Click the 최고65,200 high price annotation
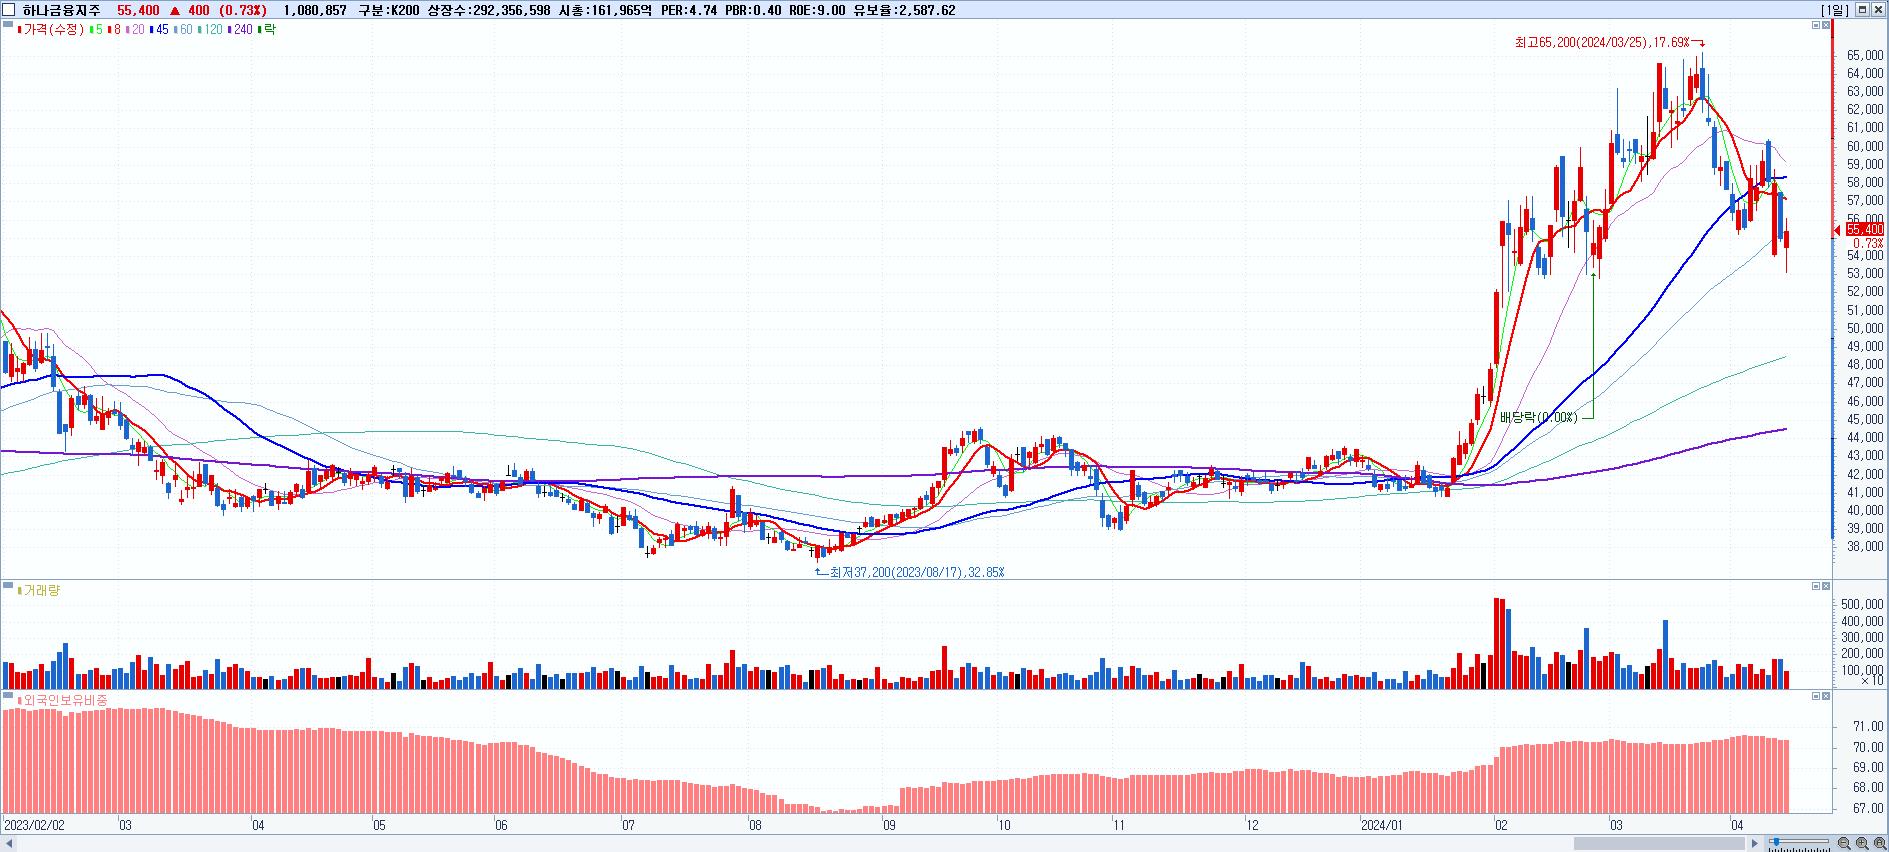Viewport: 1889px width, 852px height. coord(1602,42)
